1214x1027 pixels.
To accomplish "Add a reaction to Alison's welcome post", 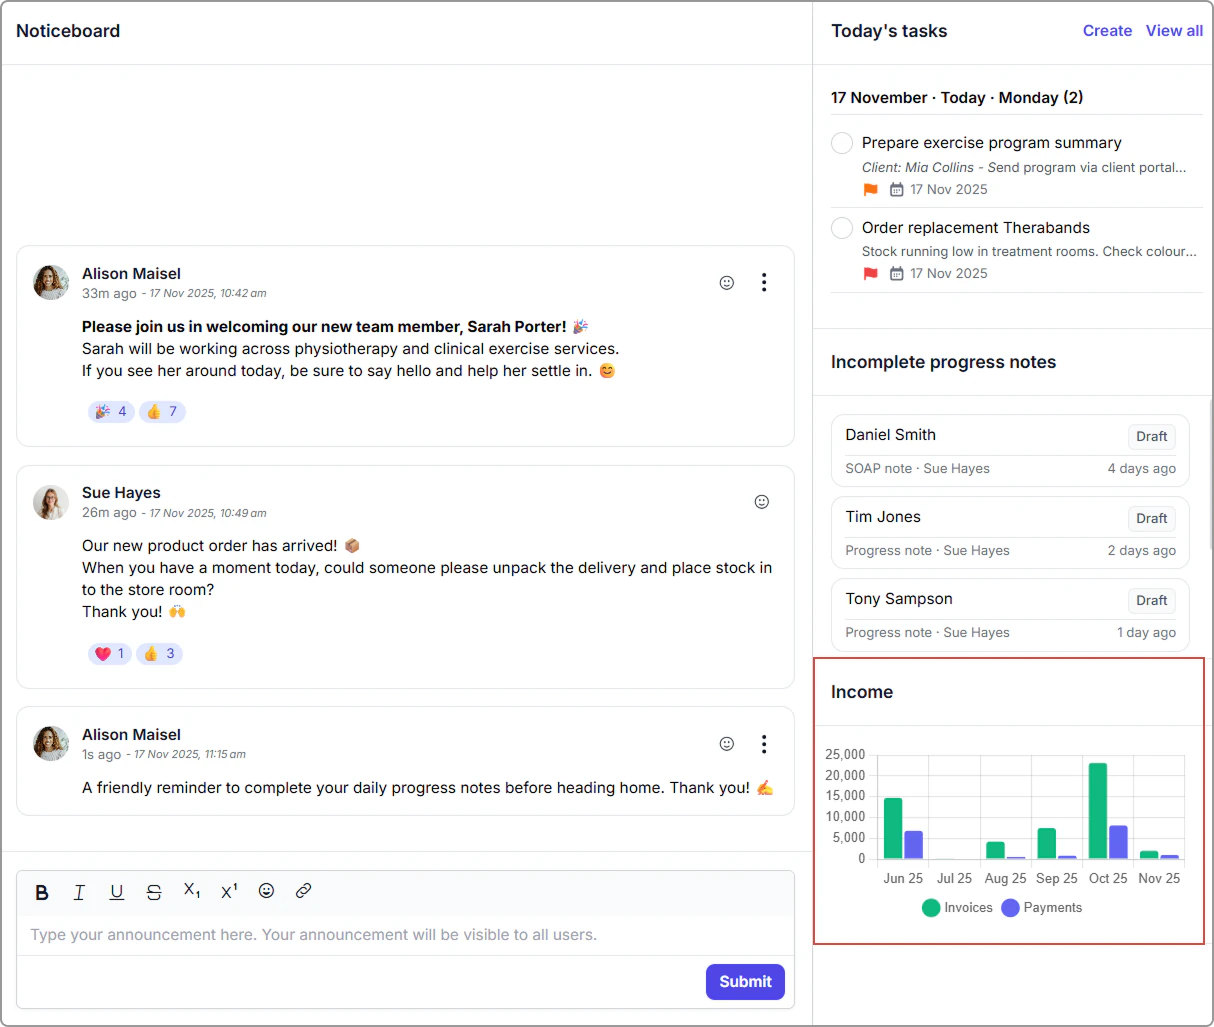I will point(727,283).
